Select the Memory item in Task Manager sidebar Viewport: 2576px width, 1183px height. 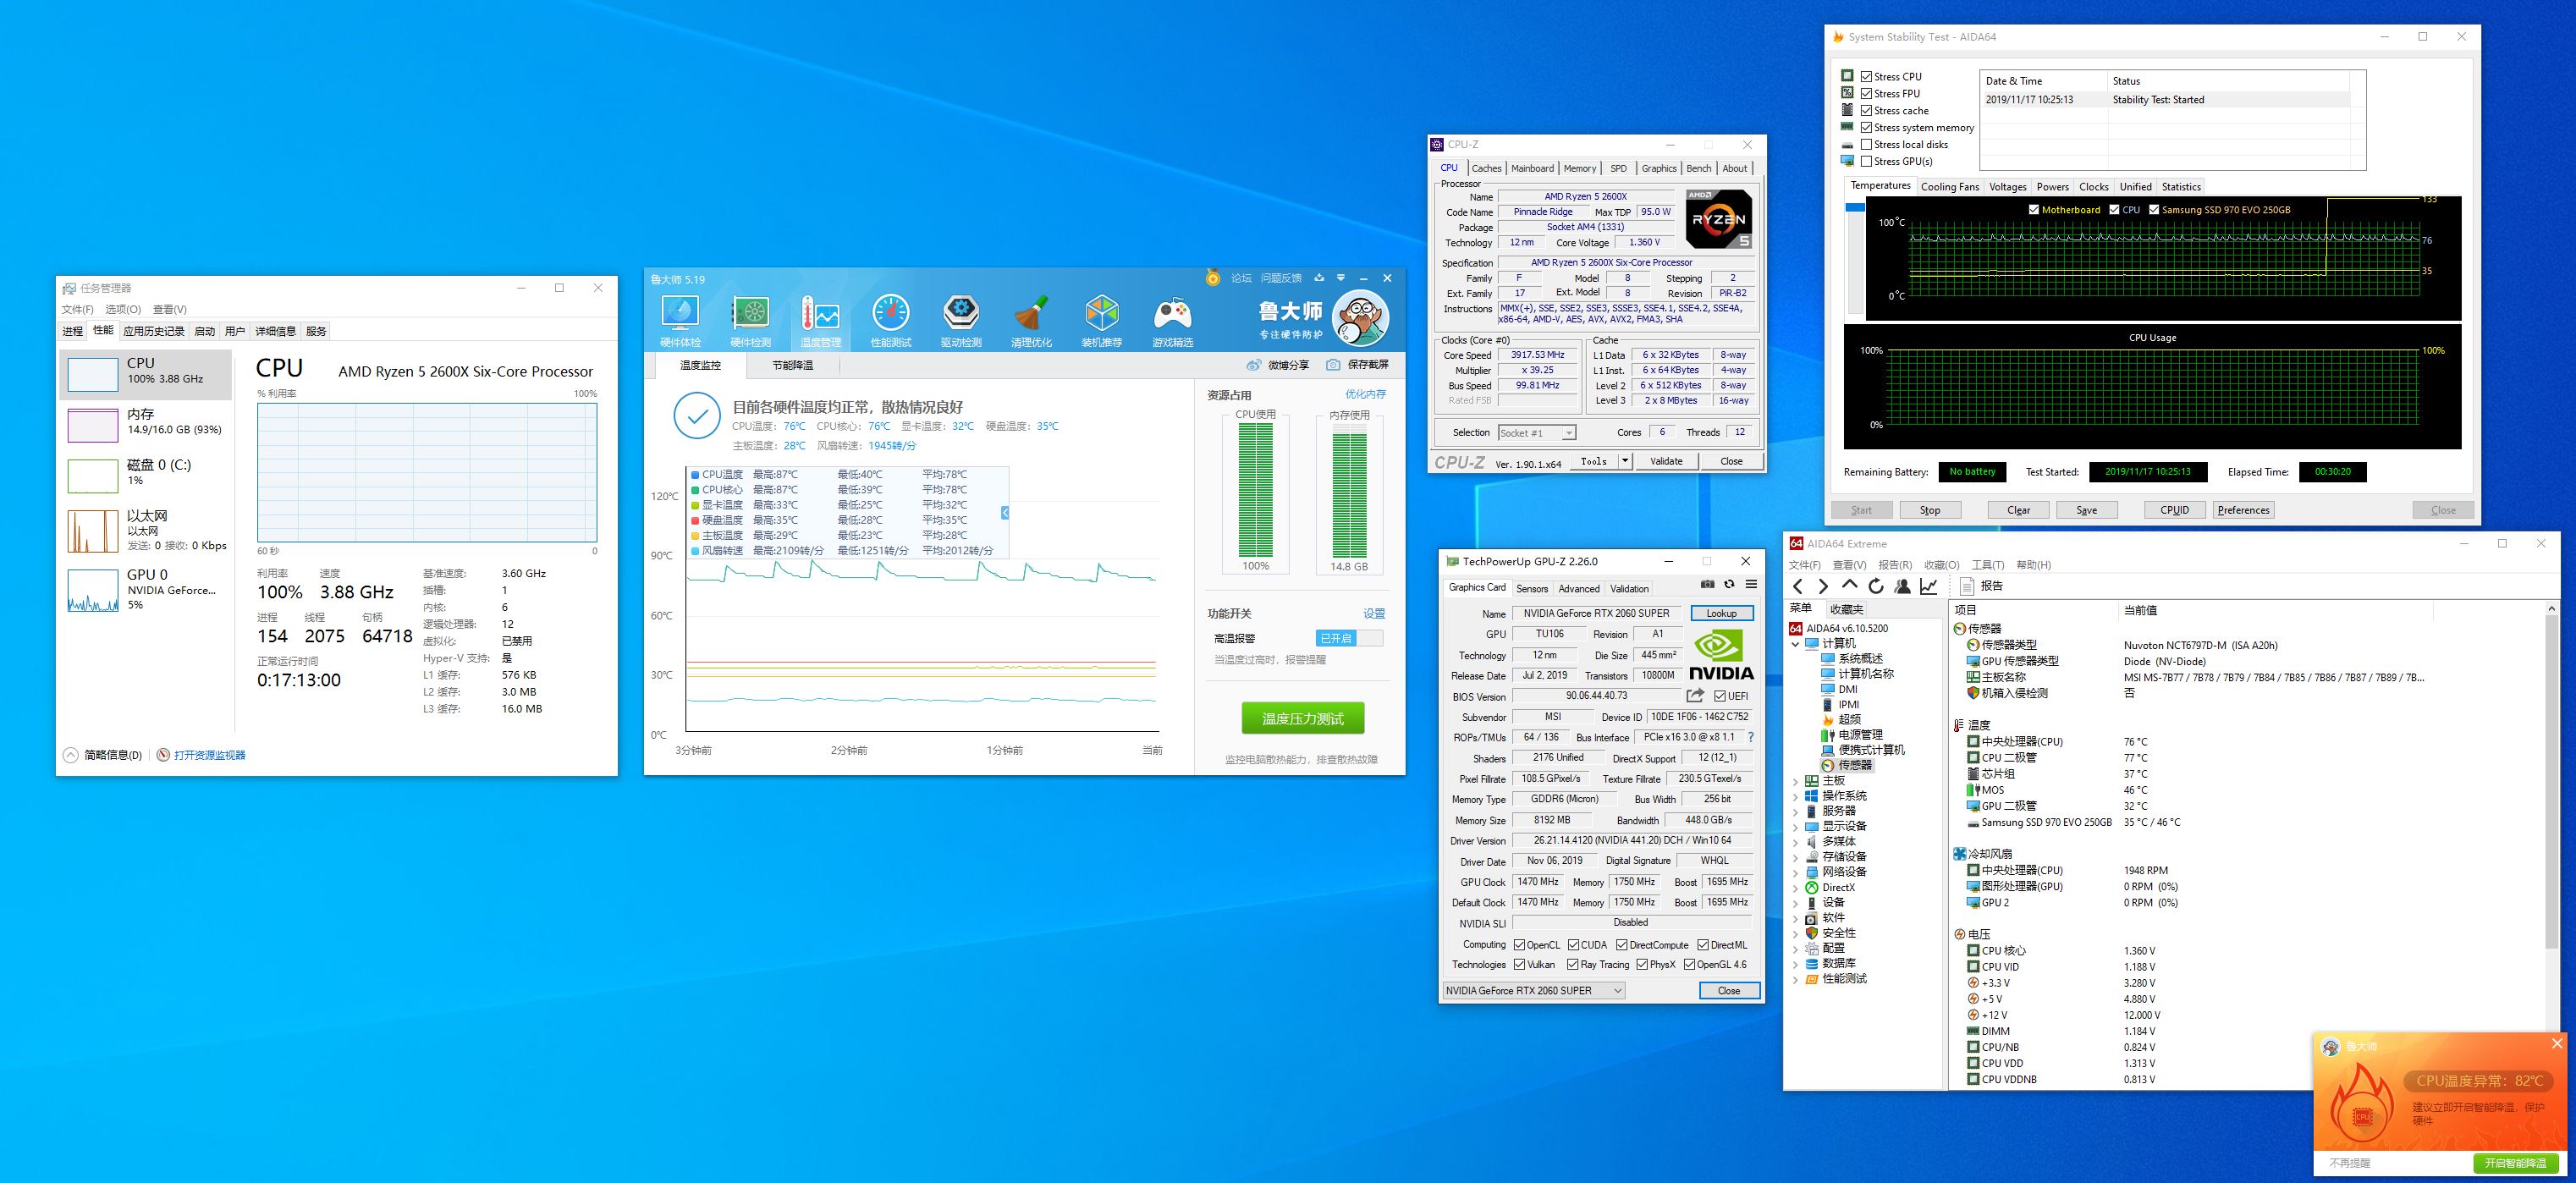145,422
